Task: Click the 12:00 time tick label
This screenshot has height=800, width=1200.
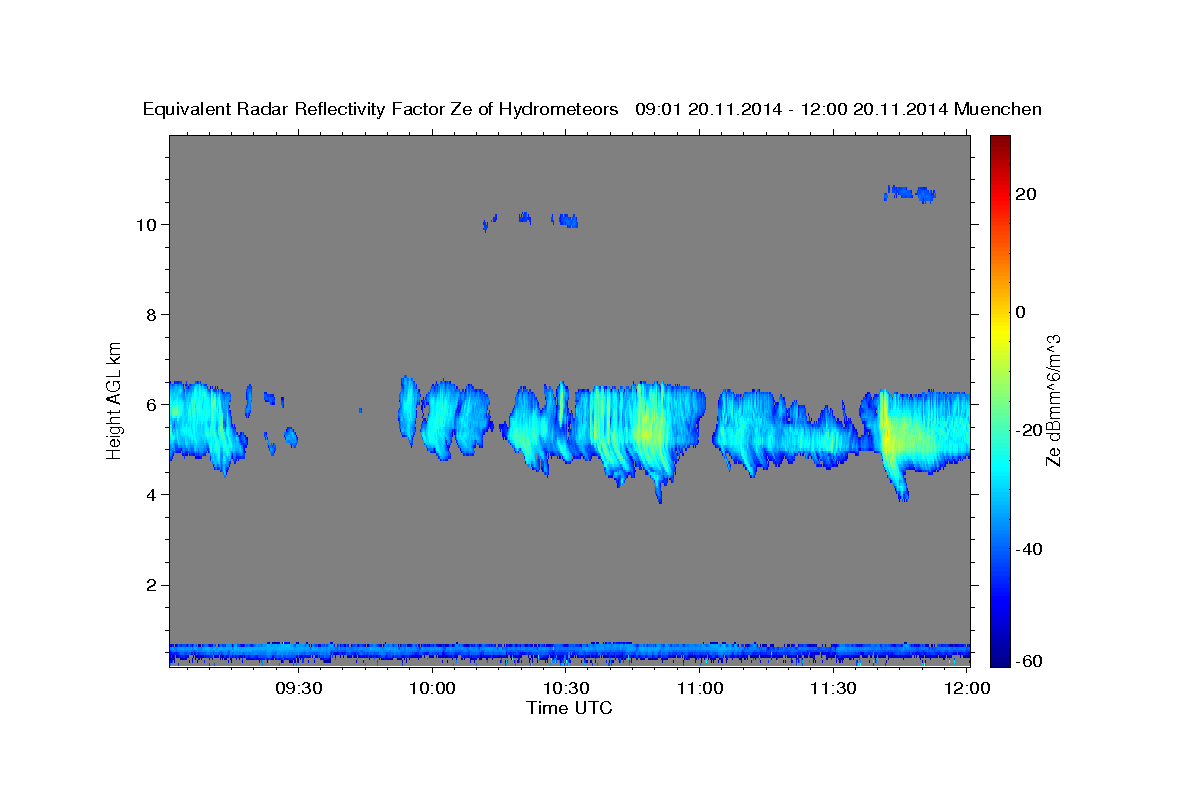Action: (x=966, y=689)
